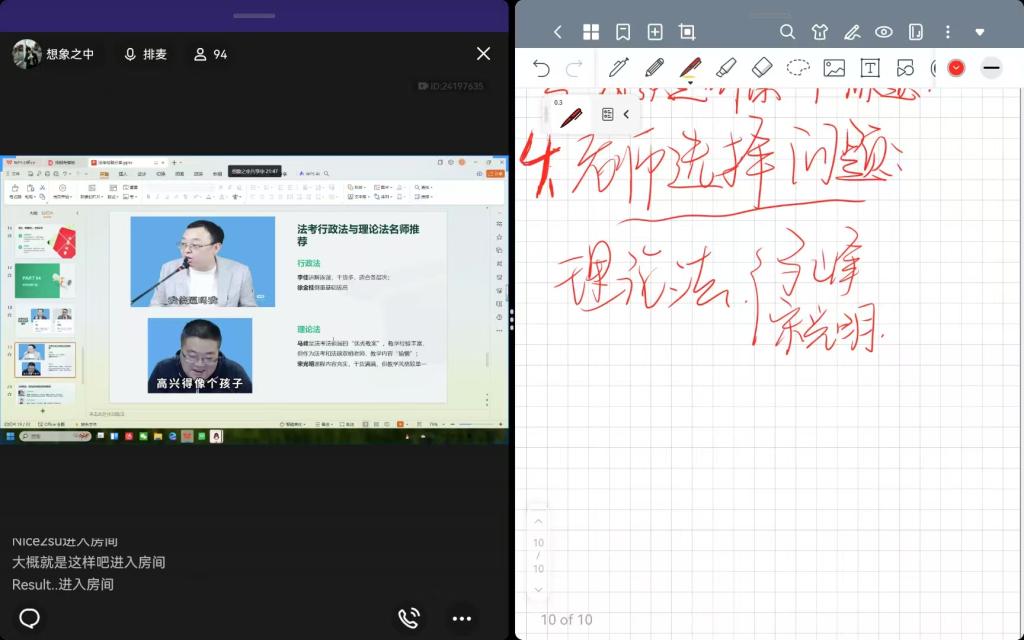
Task: Select the lasso selection tool
Action: [x=798, y=68]
